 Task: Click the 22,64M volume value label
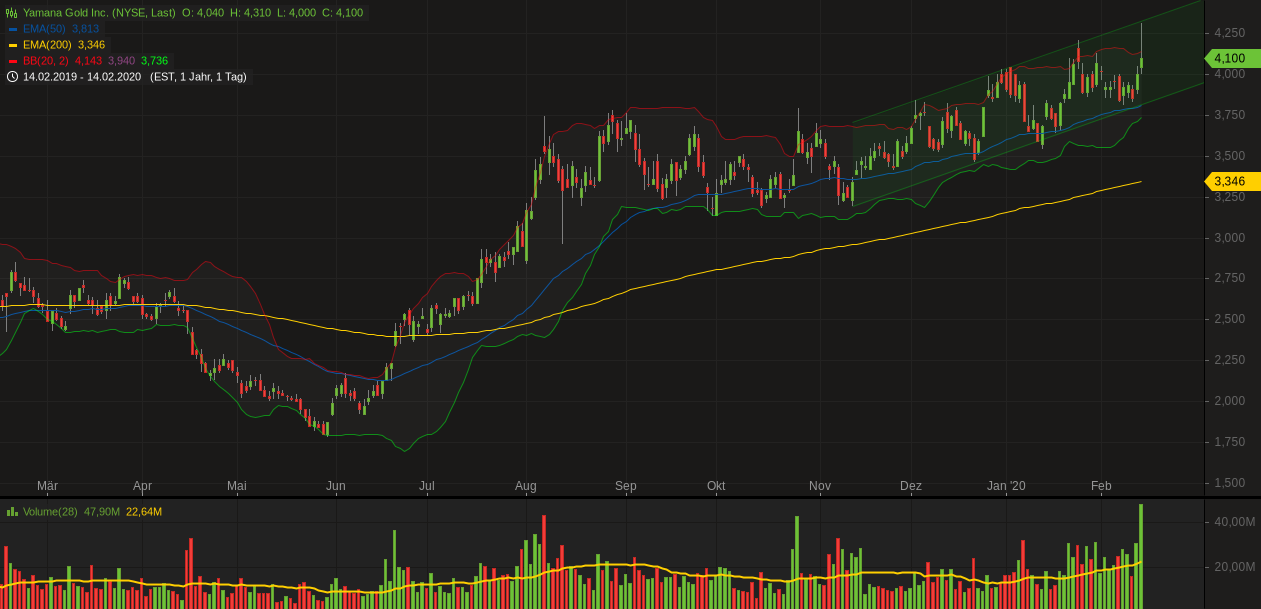click(141, 511)
